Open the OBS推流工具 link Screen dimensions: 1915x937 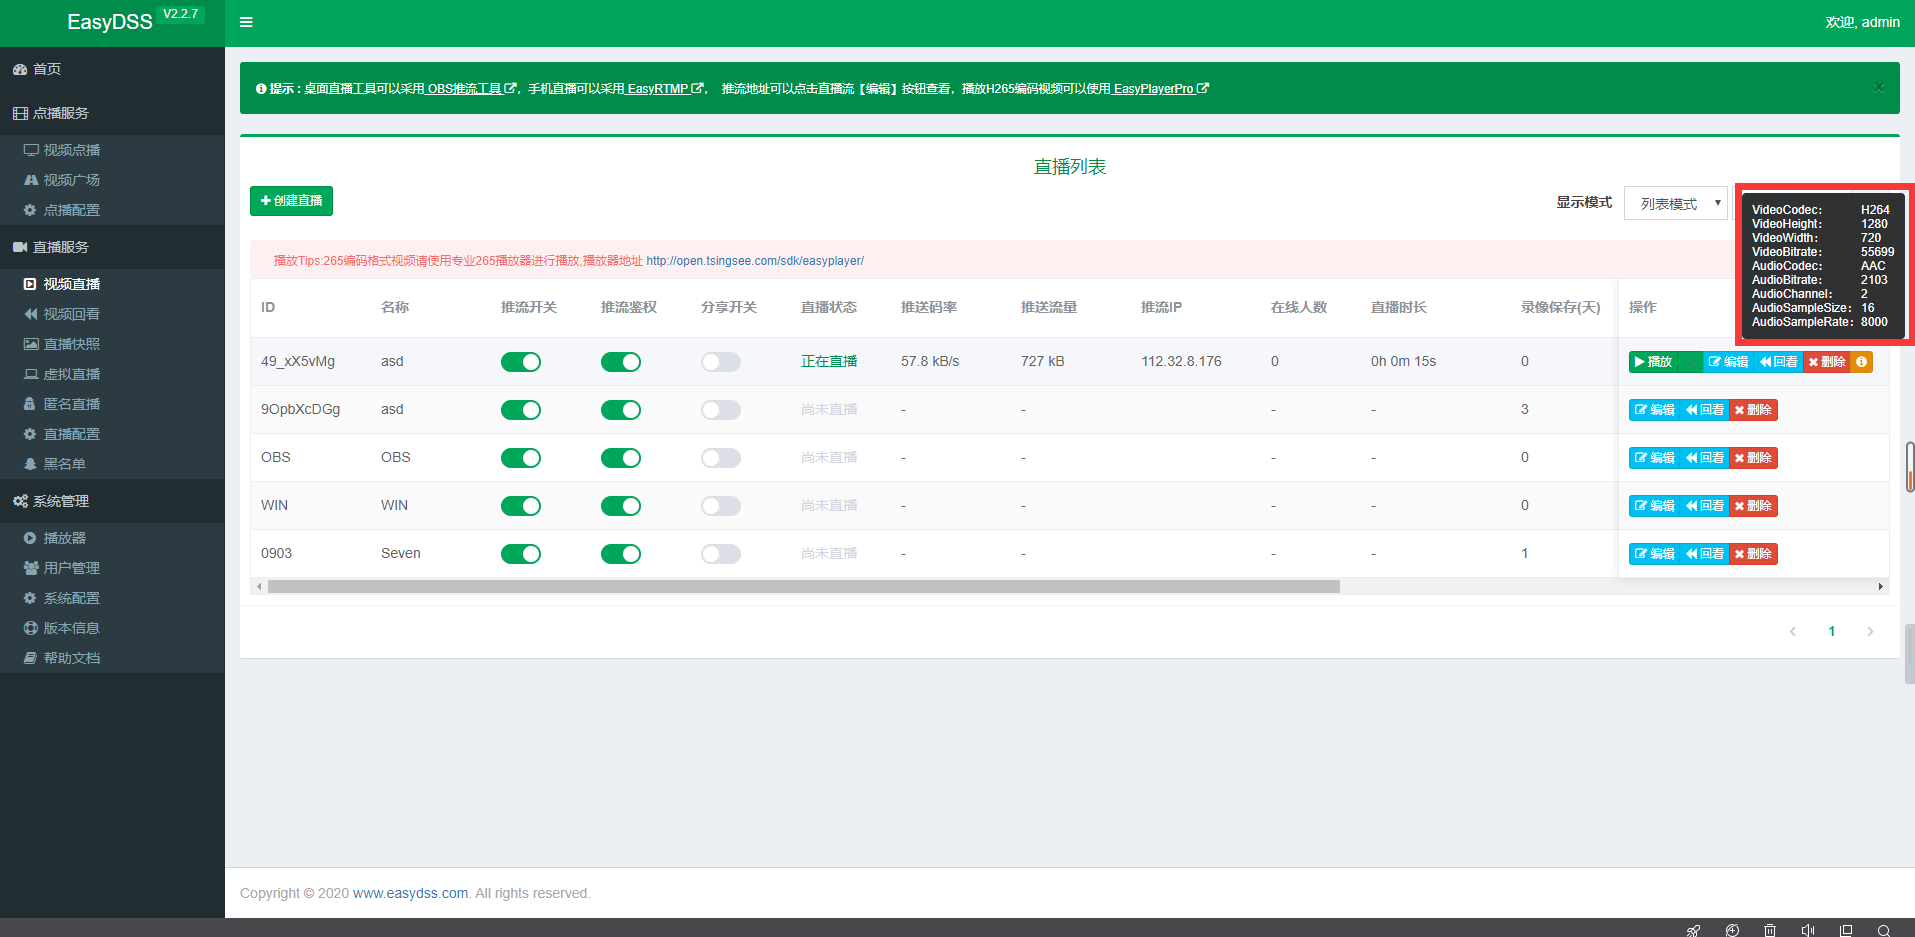(472, 89)
